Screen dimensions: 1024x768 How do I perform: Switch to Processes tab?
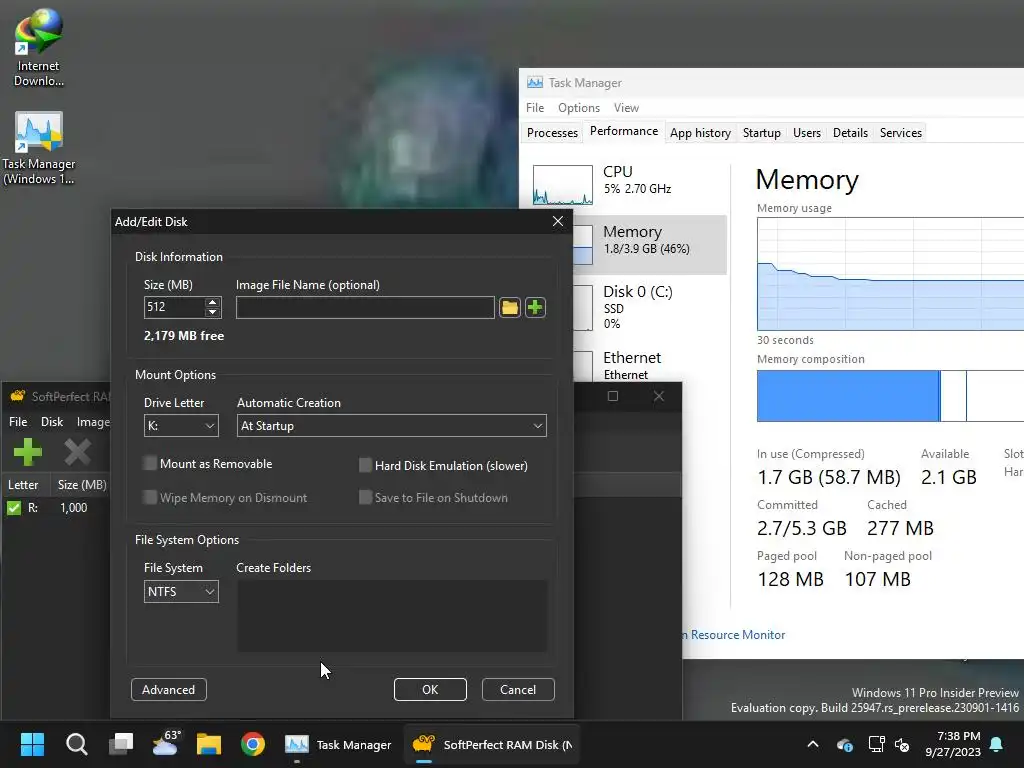(x=552, y=133)
